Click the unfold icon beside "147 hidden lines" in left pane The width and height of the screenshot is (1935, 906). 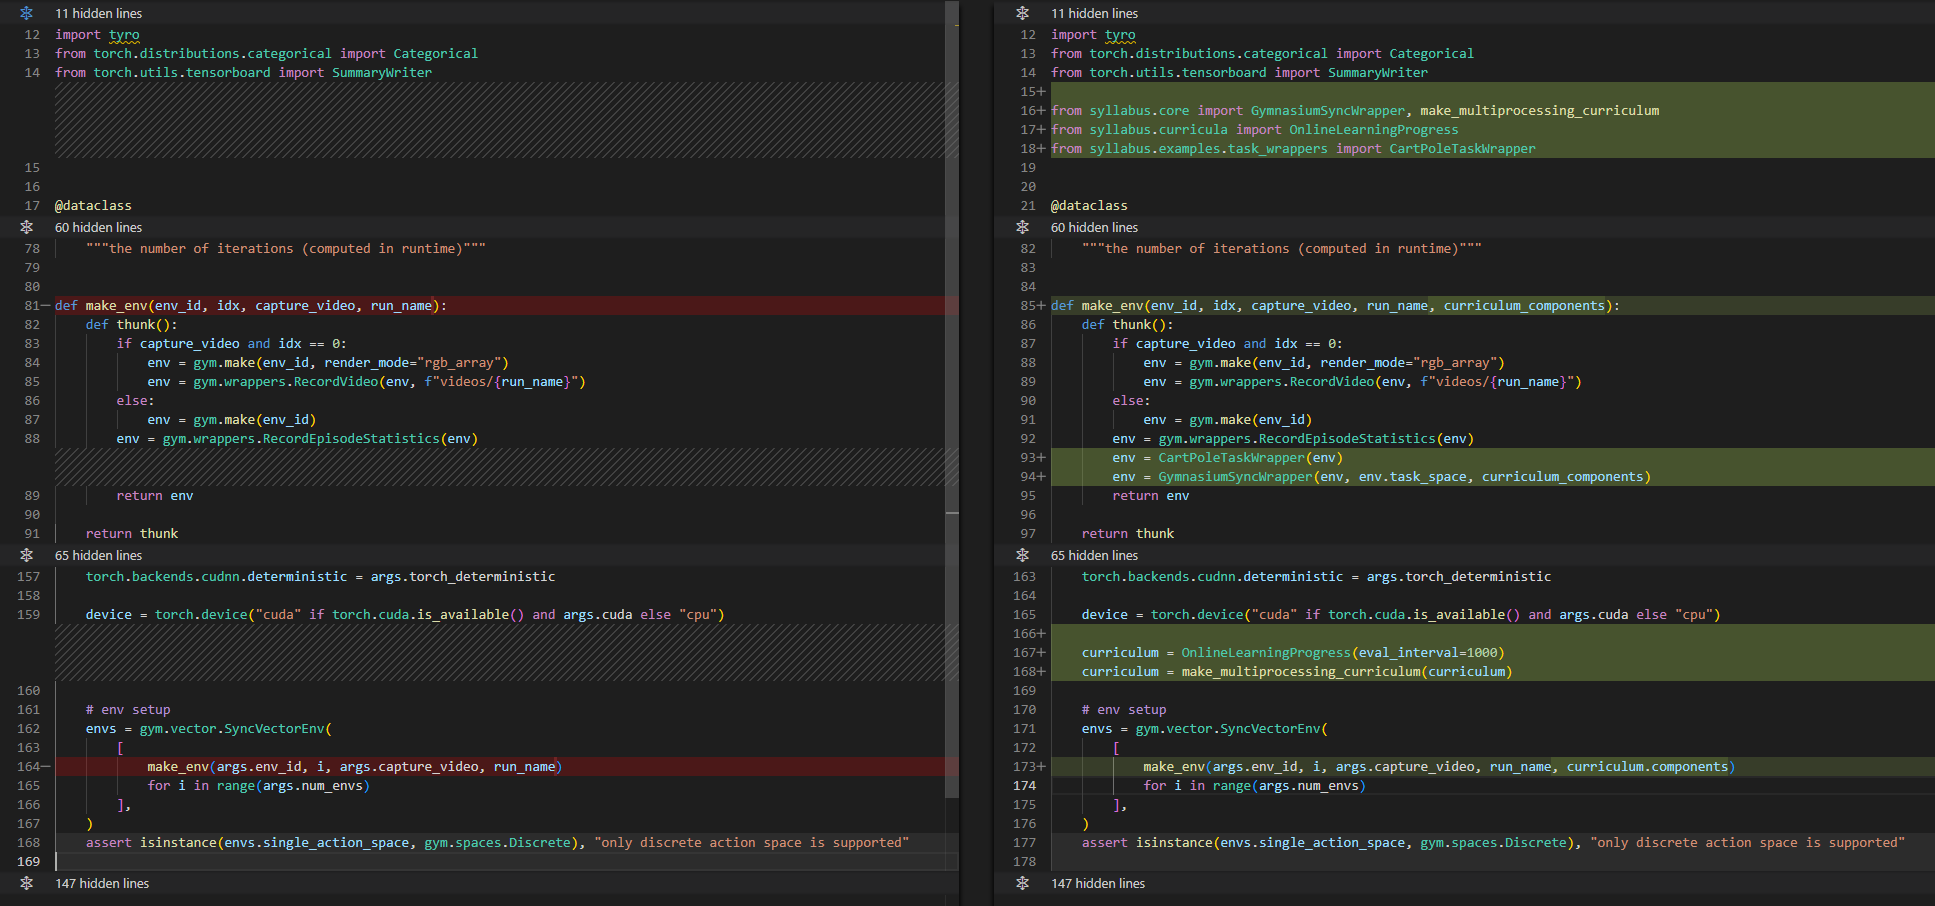[27, 883]
